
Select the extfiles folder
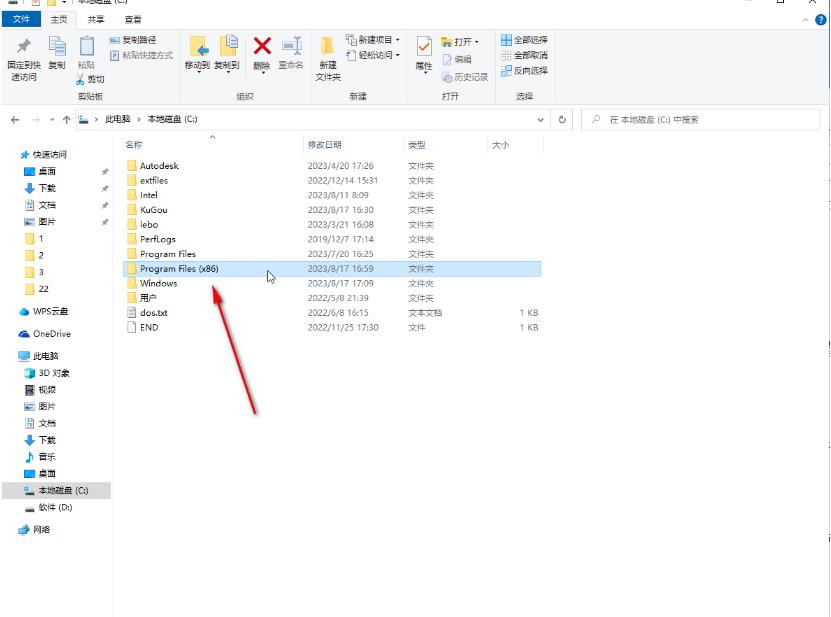(x=332, y=181)
